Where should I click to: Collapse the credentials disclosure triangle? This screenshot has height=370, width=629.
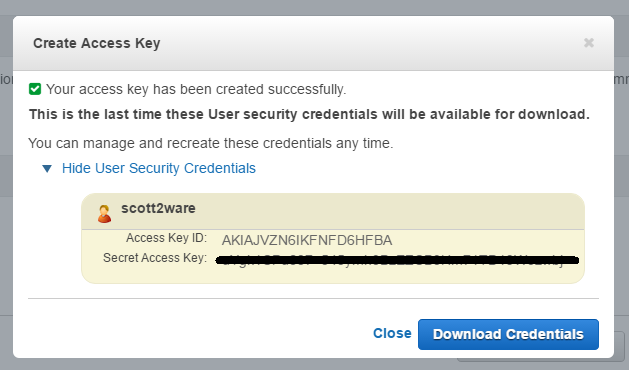click(47, 169)
